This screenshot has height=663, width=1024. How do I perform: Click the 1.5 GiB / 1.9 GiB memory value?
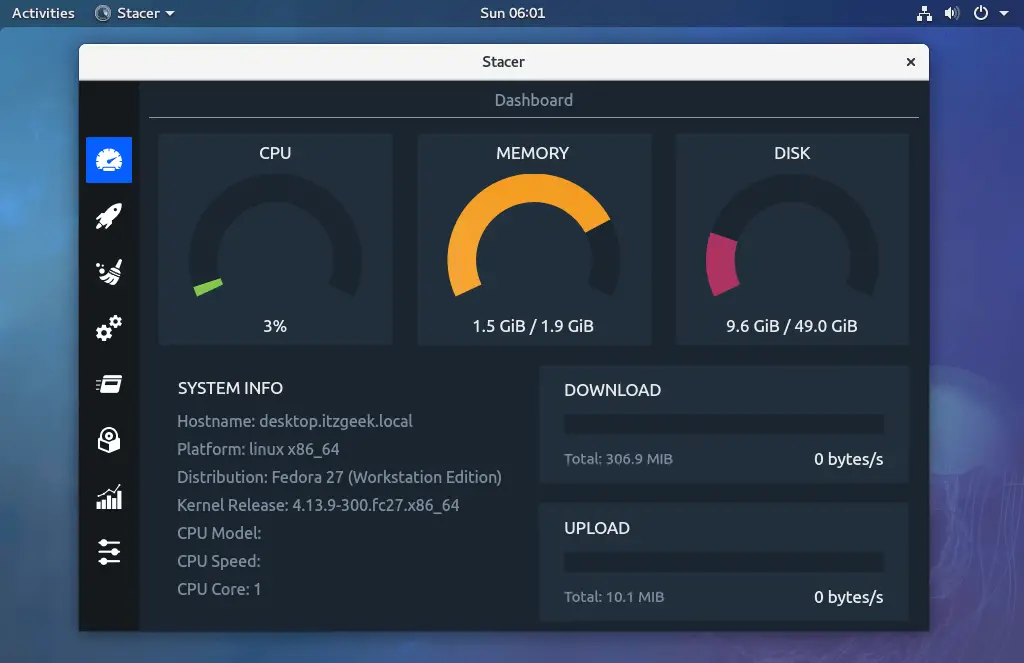[x=533, y=326]
